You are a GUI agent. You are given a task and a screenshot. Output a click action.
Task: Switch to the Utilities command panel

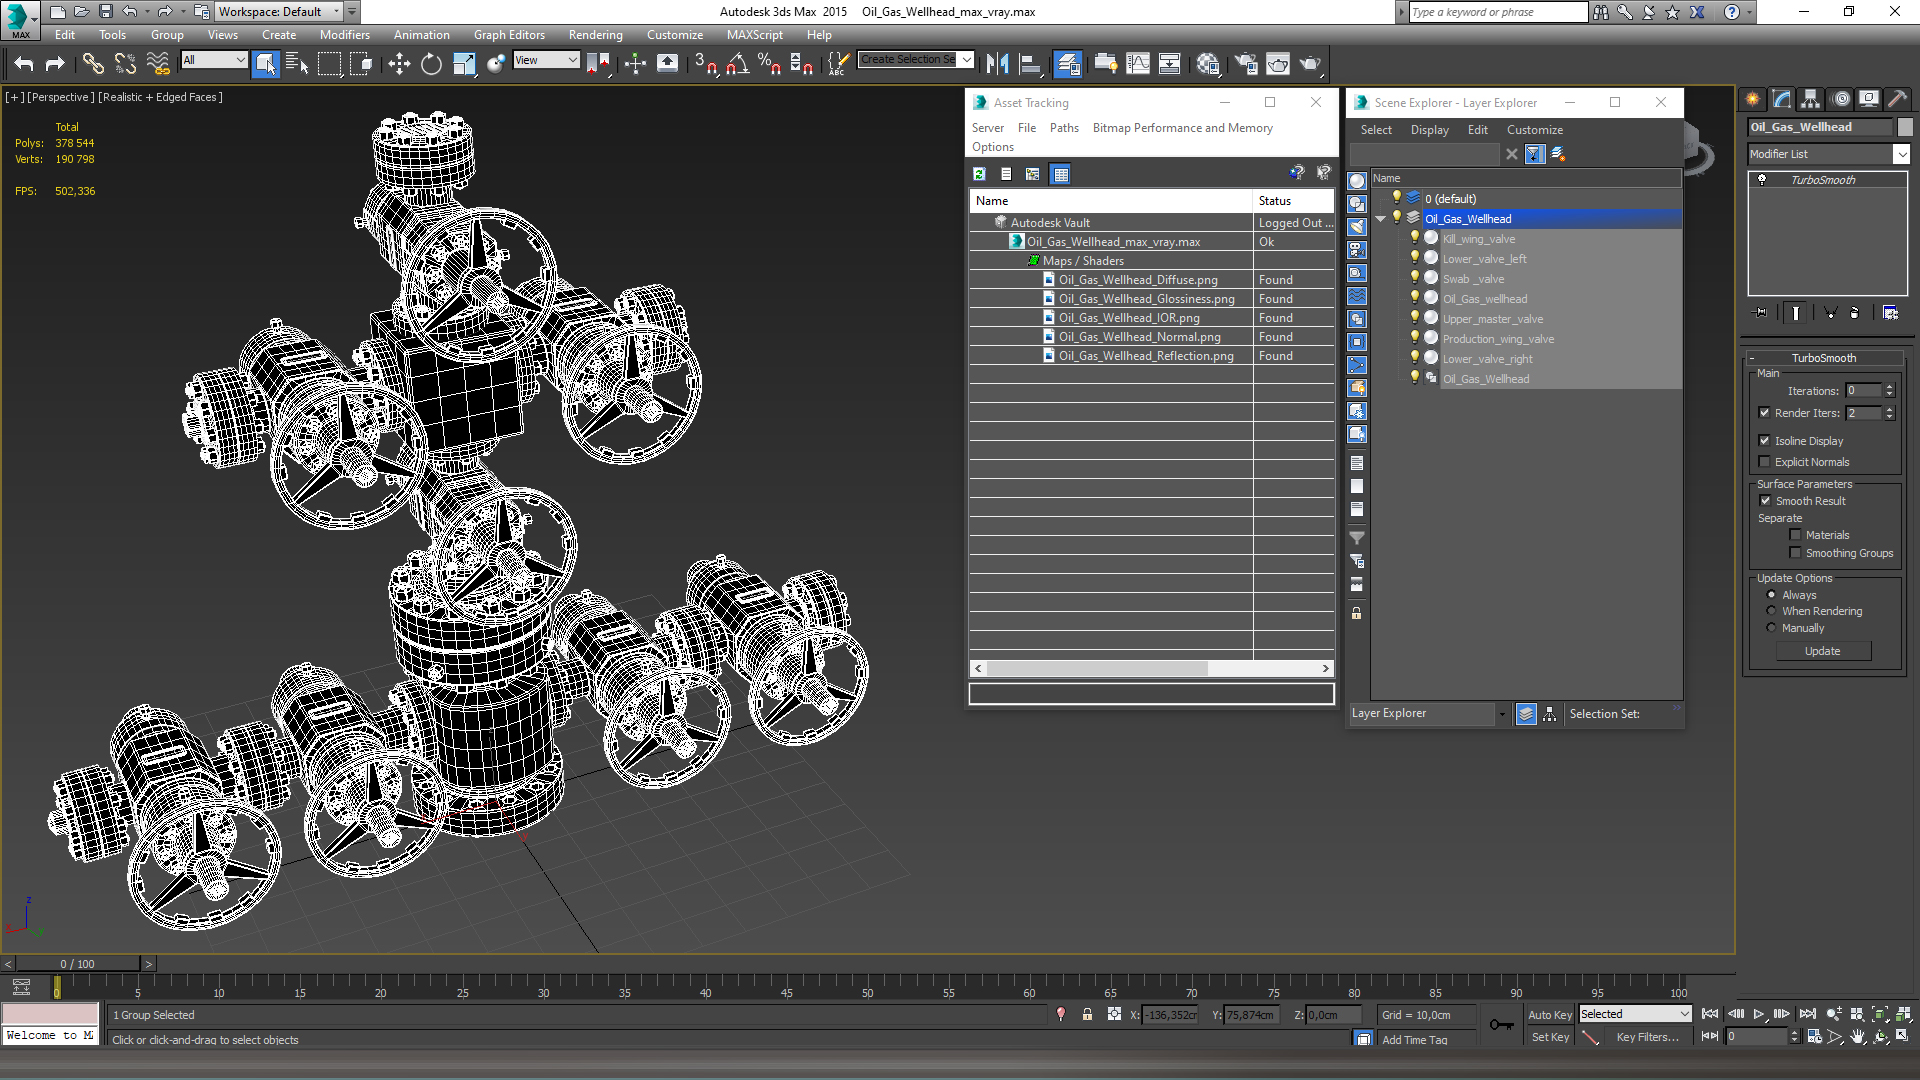[x=1897, y=99]
